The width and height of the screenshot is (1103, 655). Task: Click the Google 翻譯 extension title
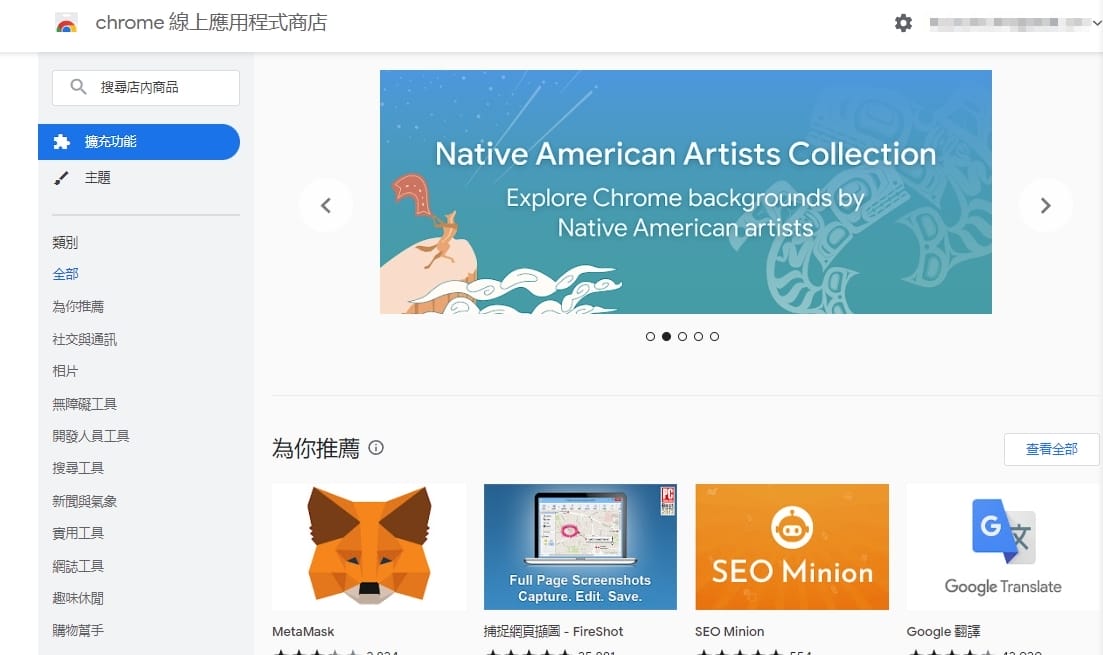943,632
